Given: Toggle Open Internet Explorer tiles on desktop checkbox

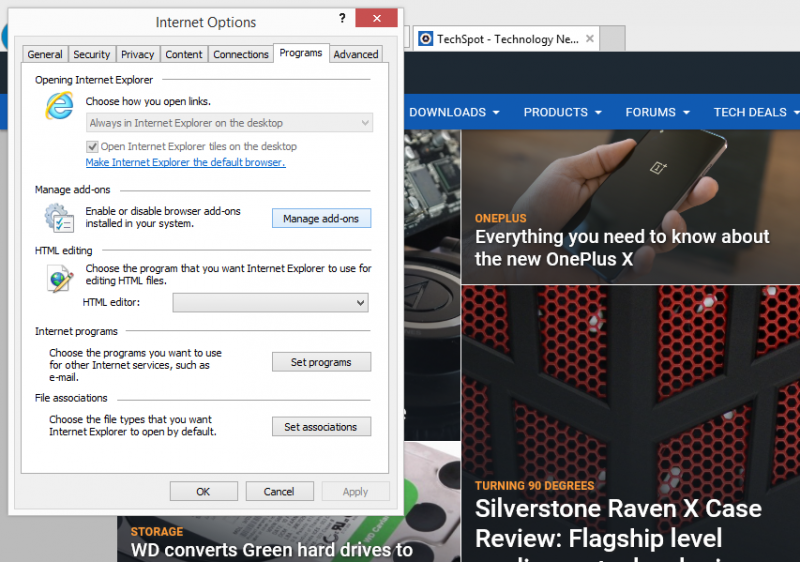Looking at the screenshot, I should [x=92, y=147].
